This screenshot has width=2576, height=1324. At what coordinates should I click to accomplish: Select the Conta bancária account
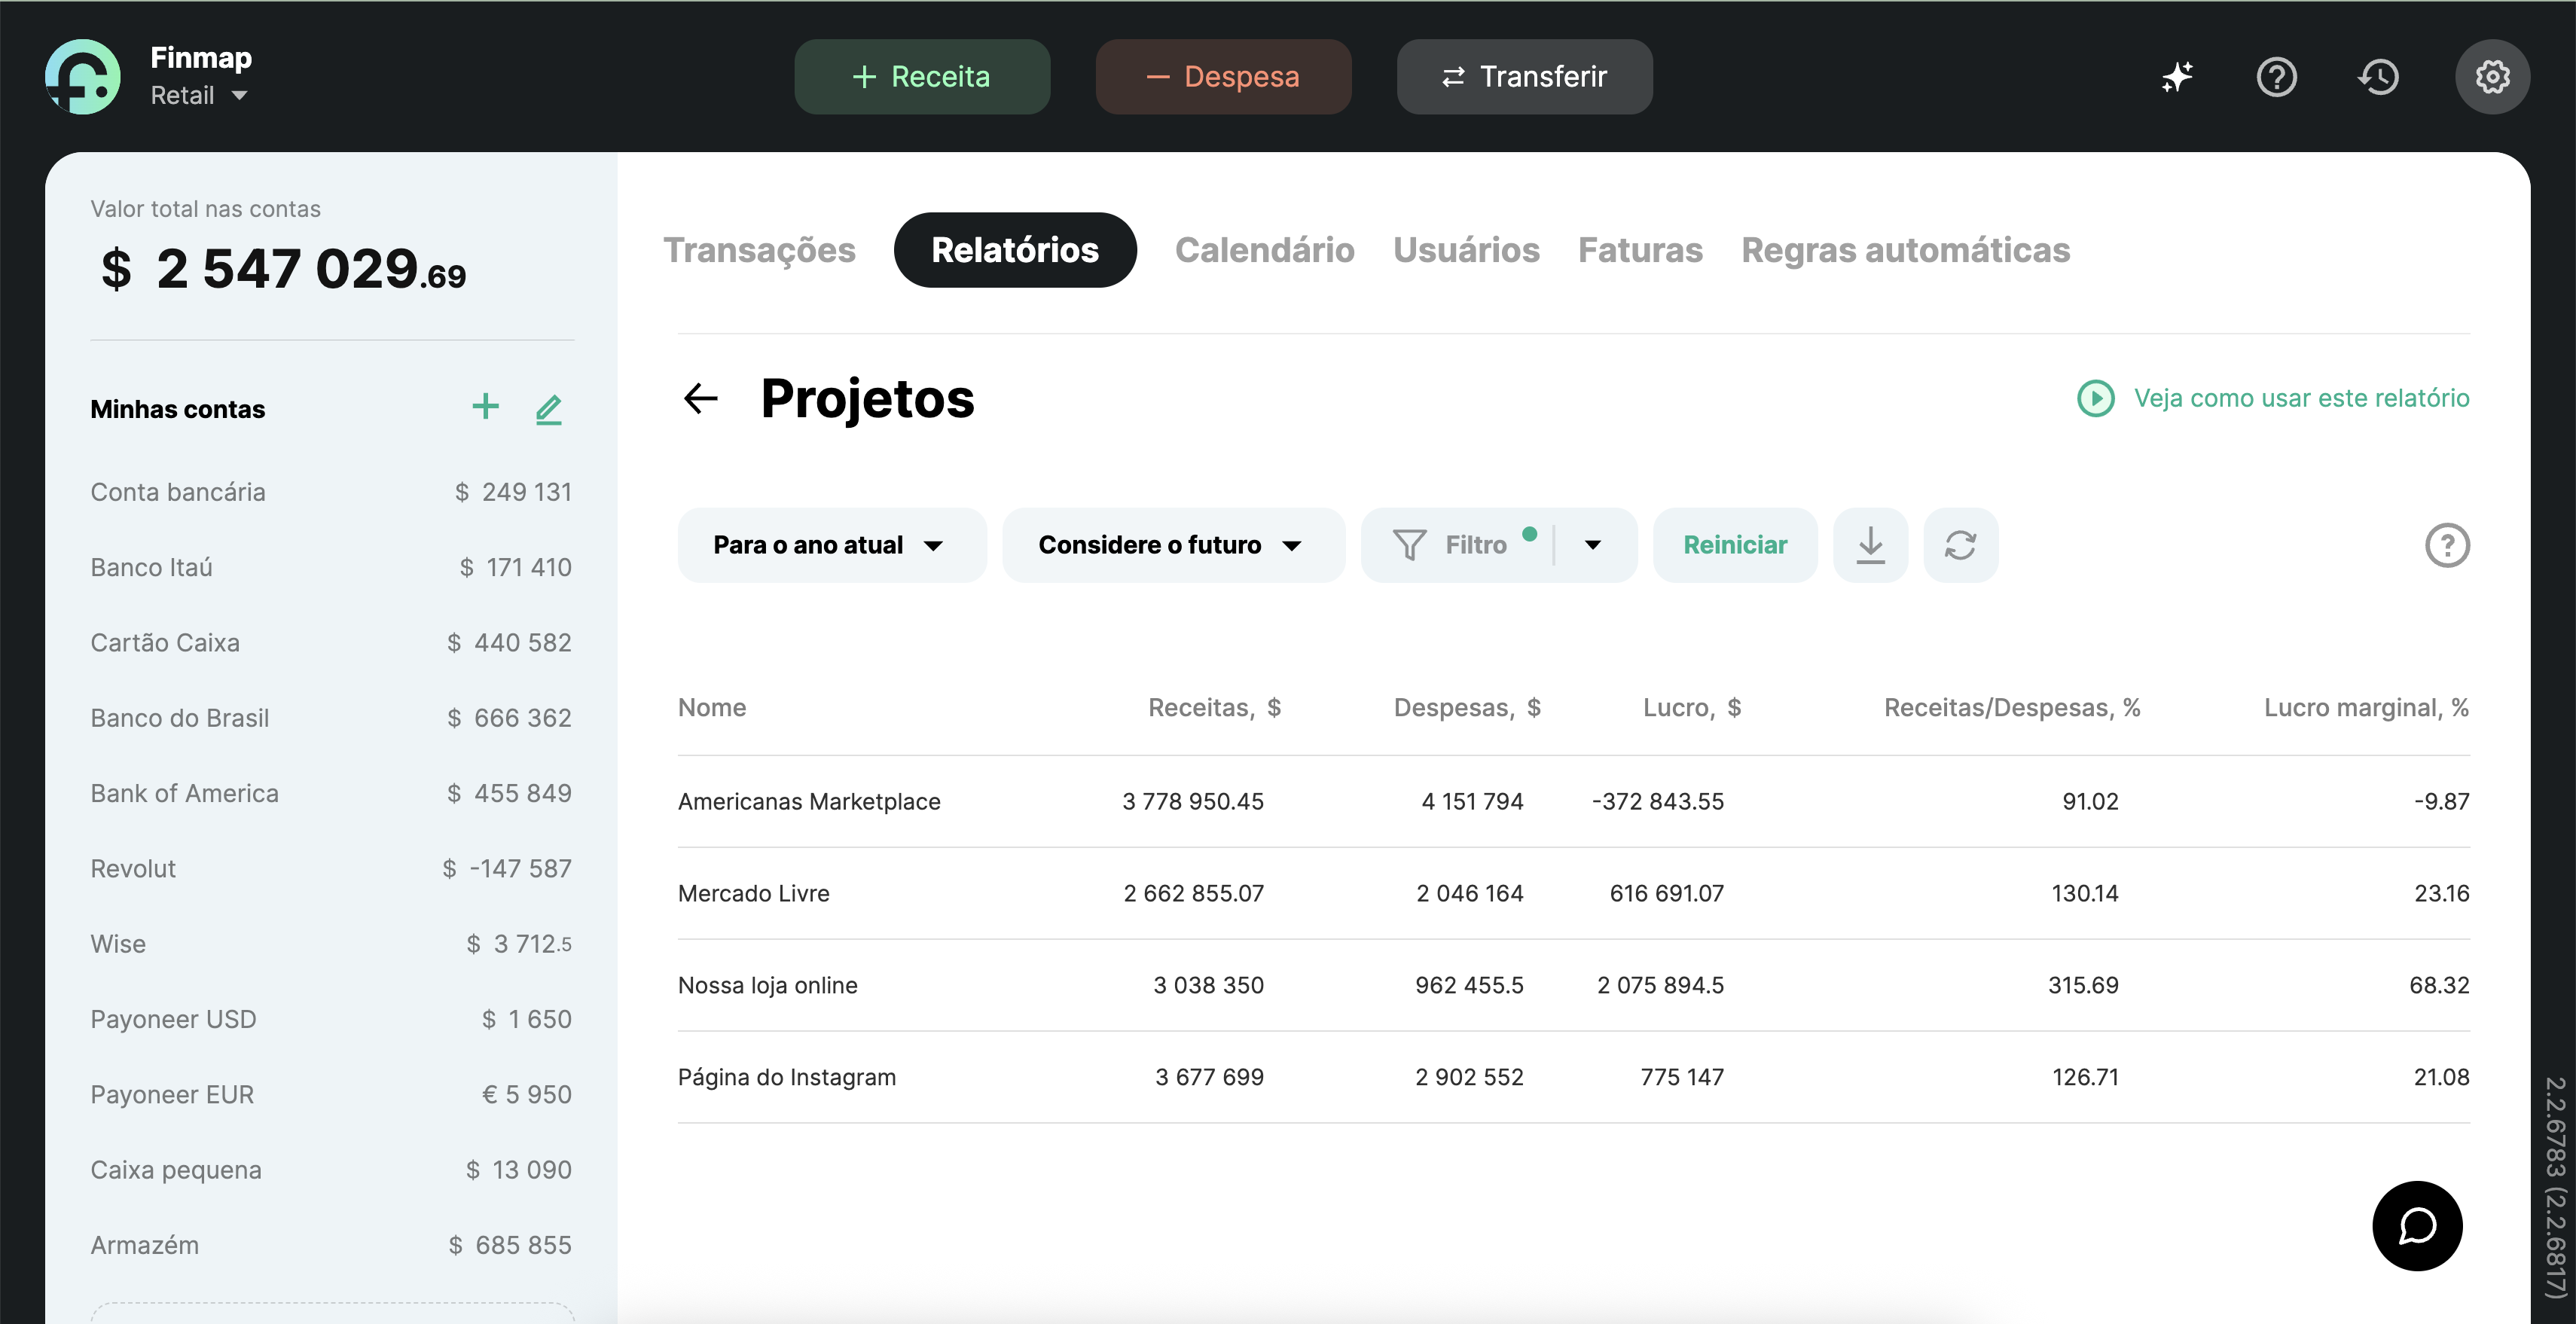click(x=331, y=492)
